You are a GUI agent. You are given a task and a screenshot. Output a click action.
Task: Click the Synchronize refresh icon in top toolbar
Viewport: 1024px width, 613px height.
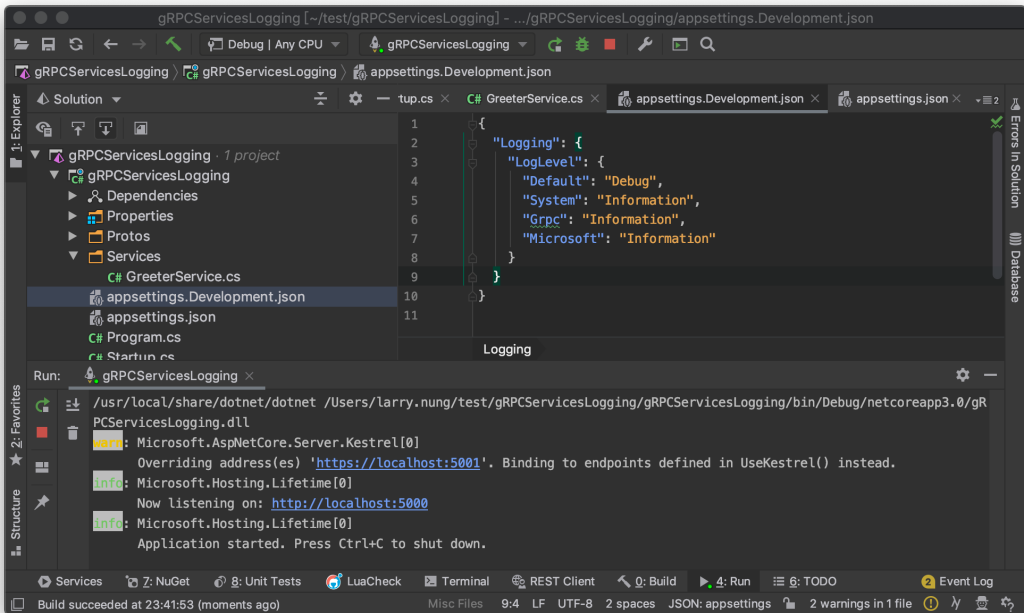pyautogui.click(x=76, y=44)
